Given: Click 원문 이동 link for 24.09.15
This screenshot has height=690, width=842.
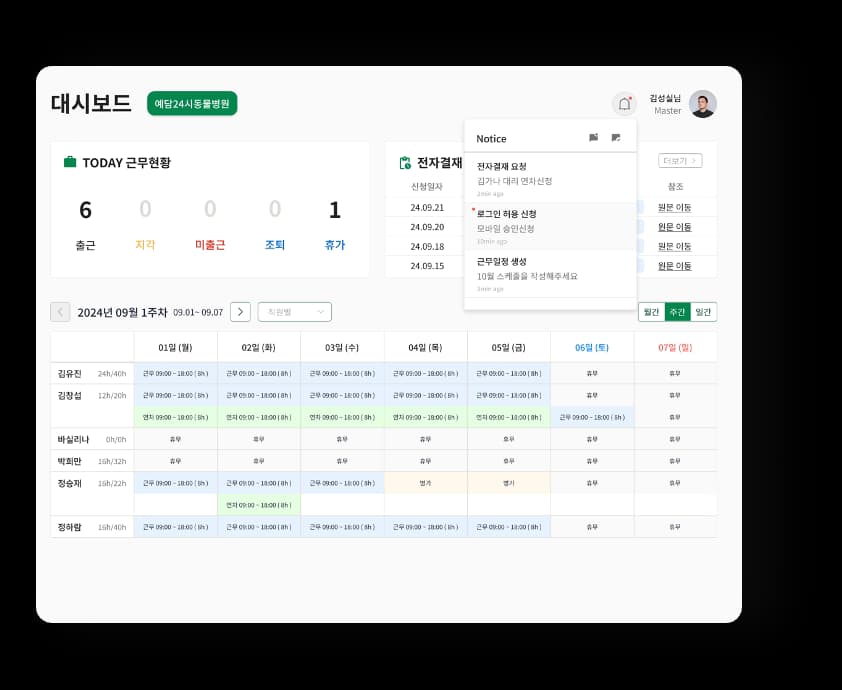Looking at the screenshot, I should pyautogui.click(x=674, y=266).
